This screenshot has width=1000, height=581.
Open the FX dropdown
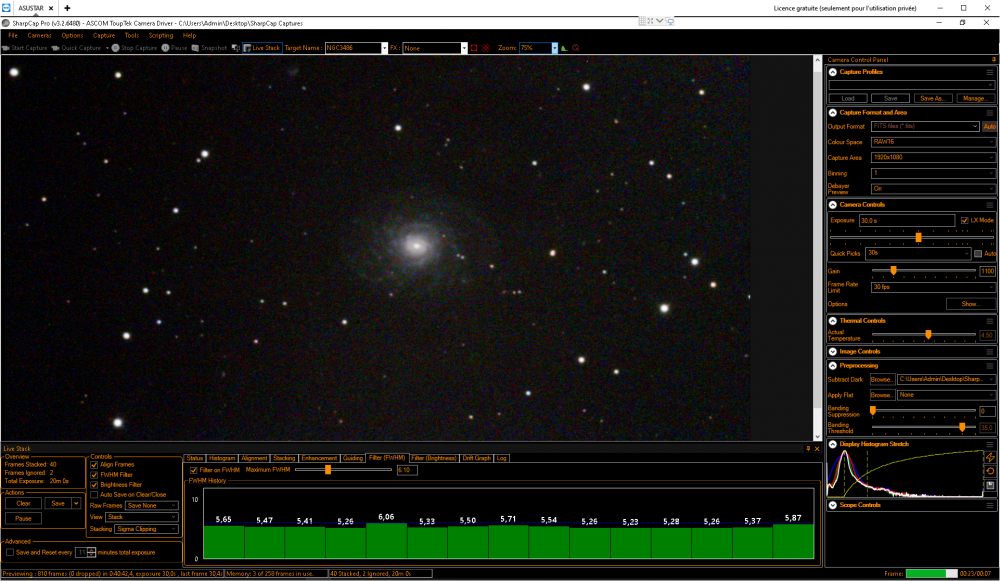click(x=464, y=48)
